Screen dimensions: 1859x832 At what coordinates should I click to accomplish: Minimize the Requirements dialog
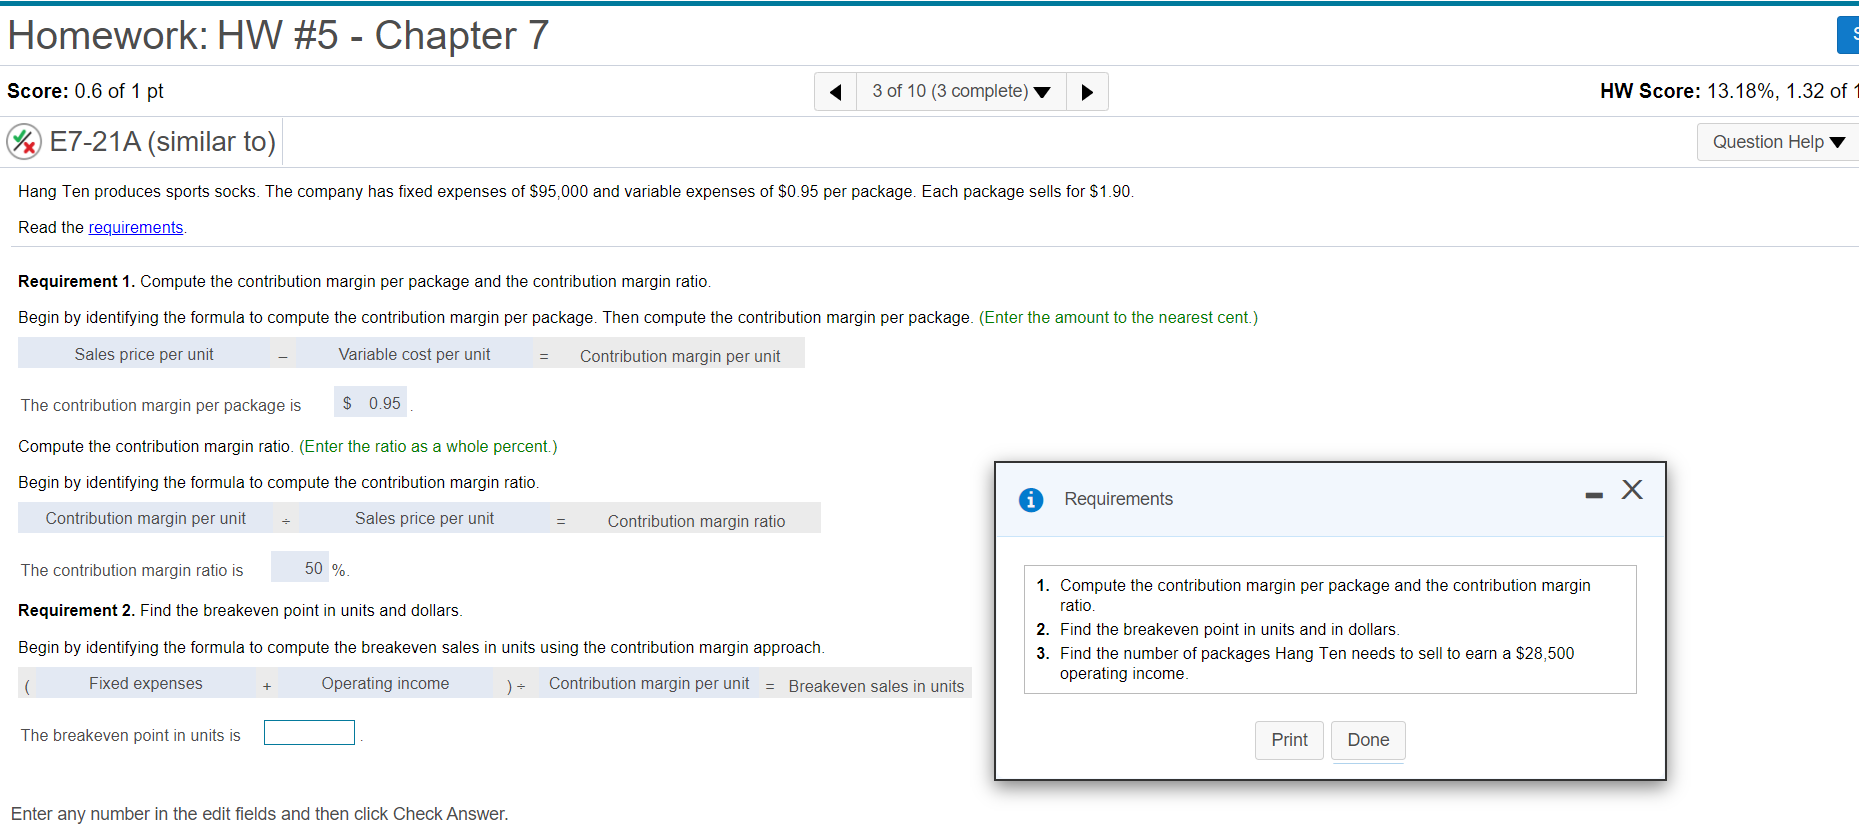pos(1594,495)
